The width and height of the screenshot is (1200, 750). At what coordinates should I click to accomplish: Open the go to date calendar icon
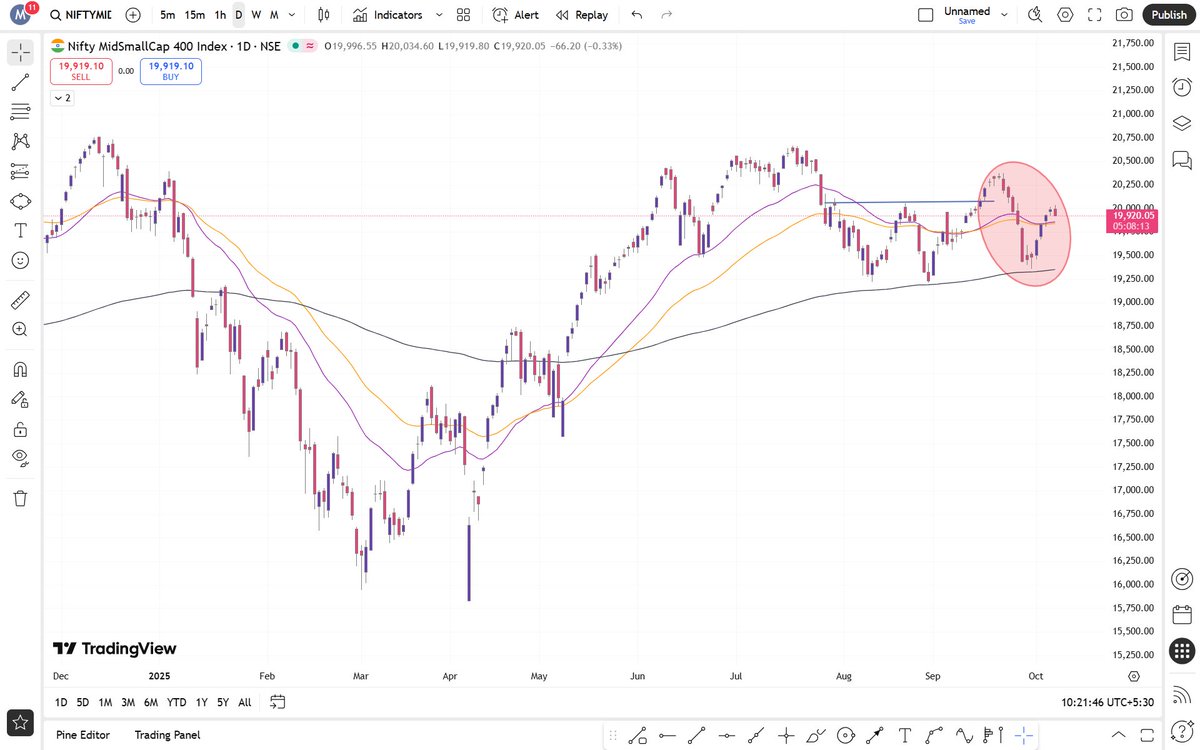tap(278, 702)
